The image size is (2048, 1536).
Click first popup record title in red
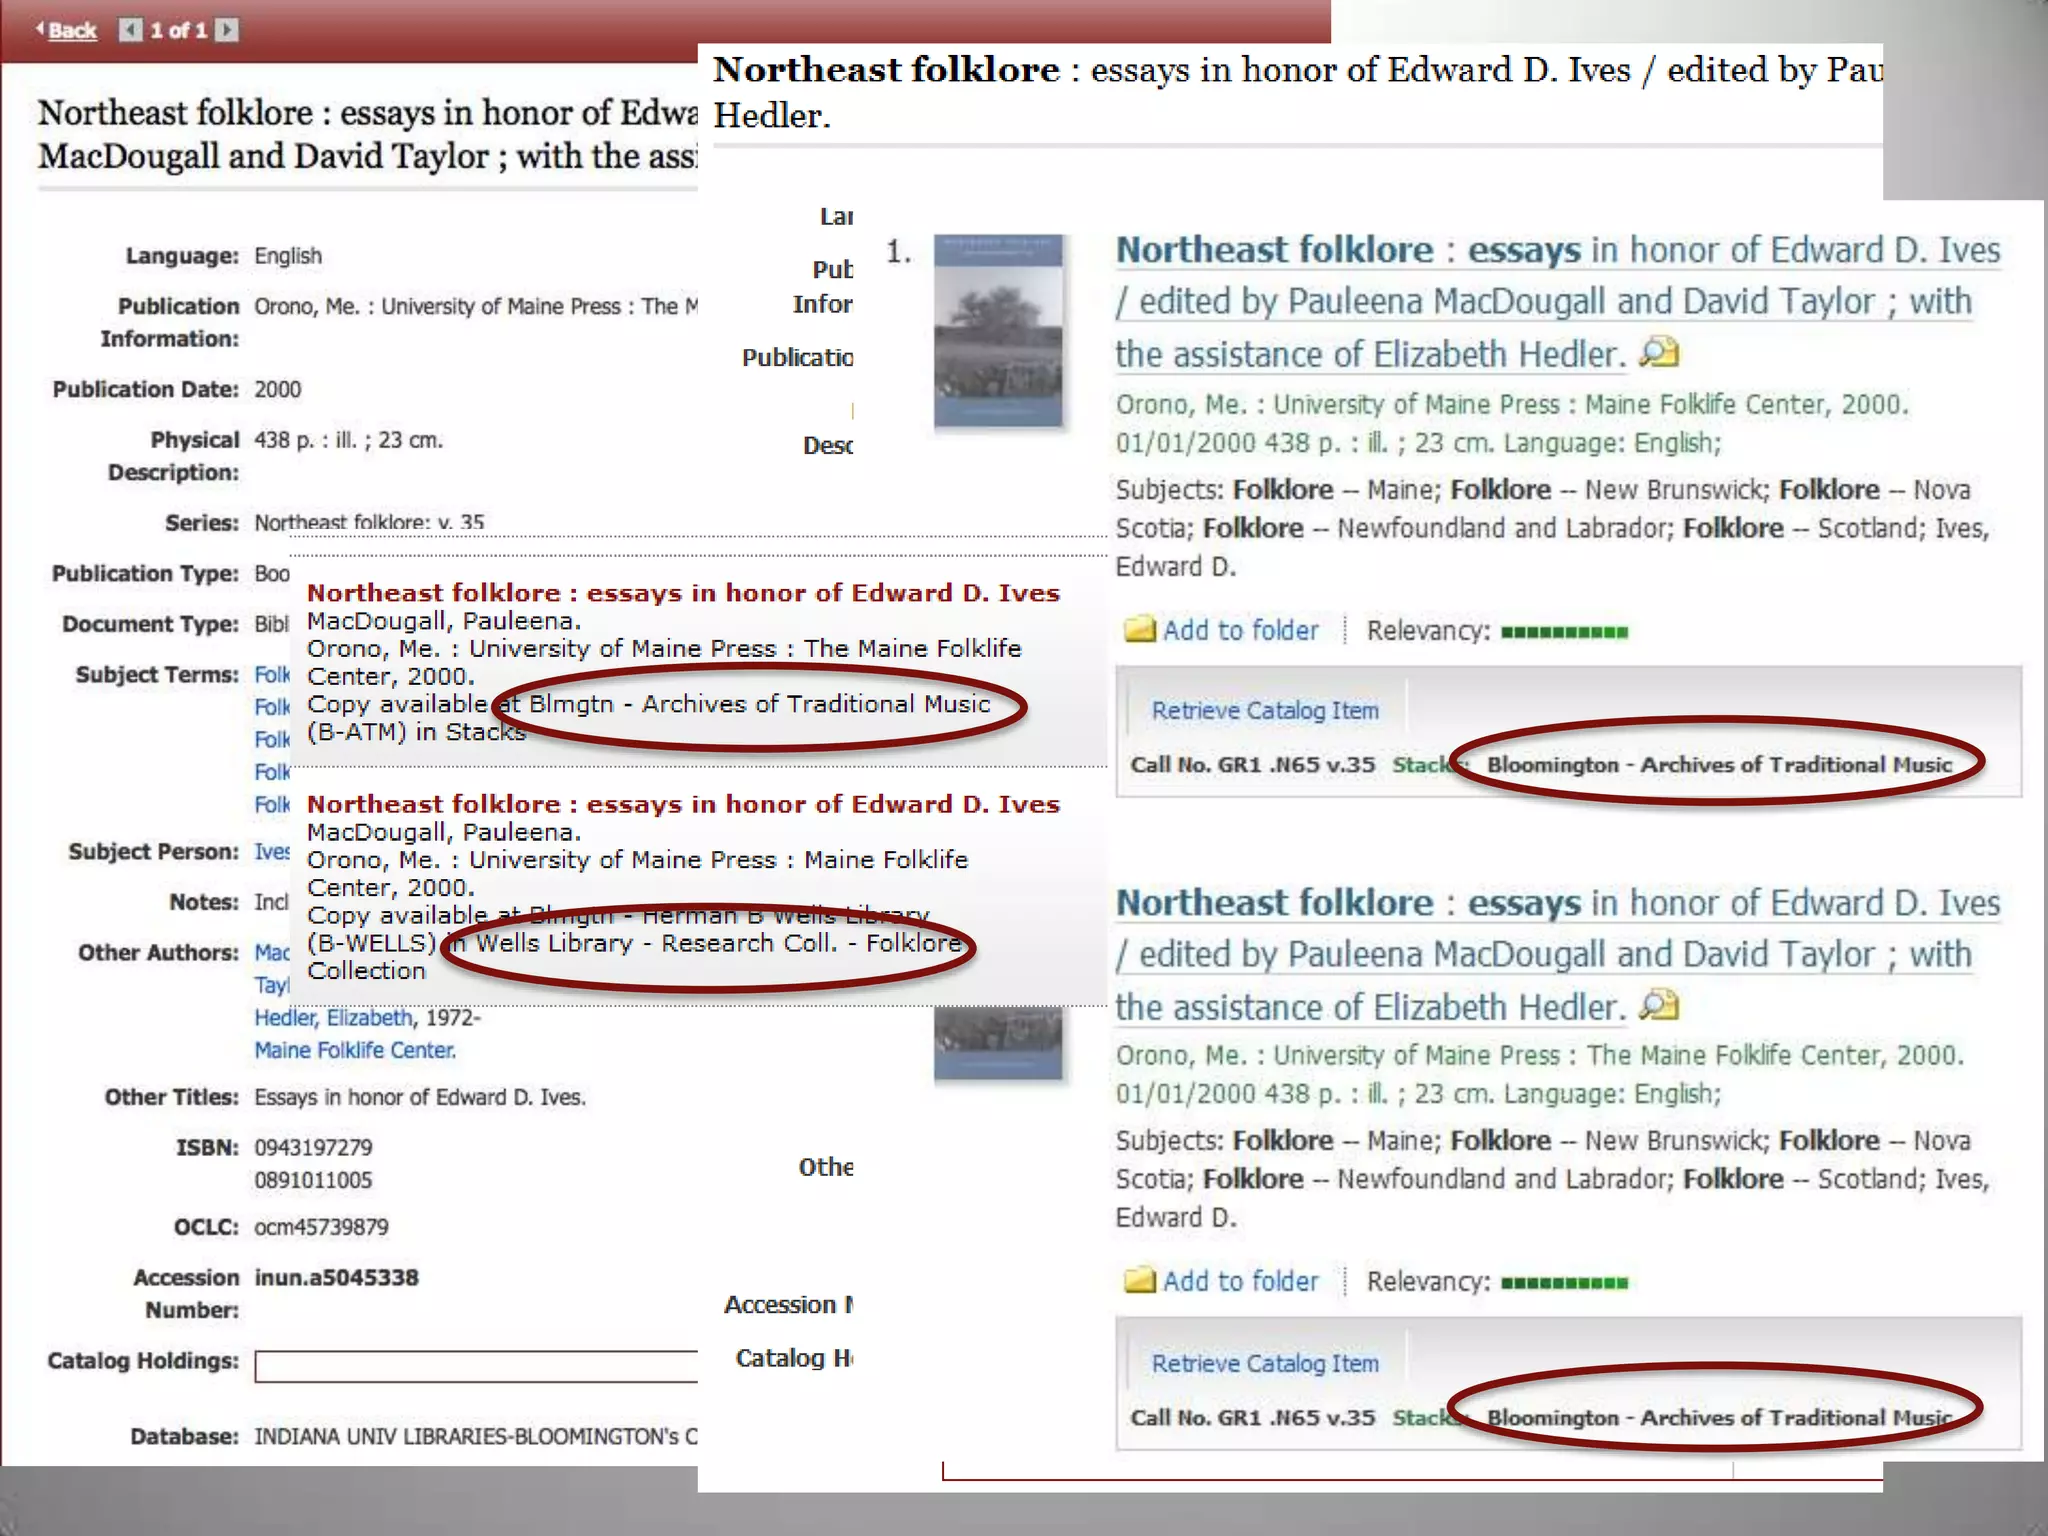[682, 593]
